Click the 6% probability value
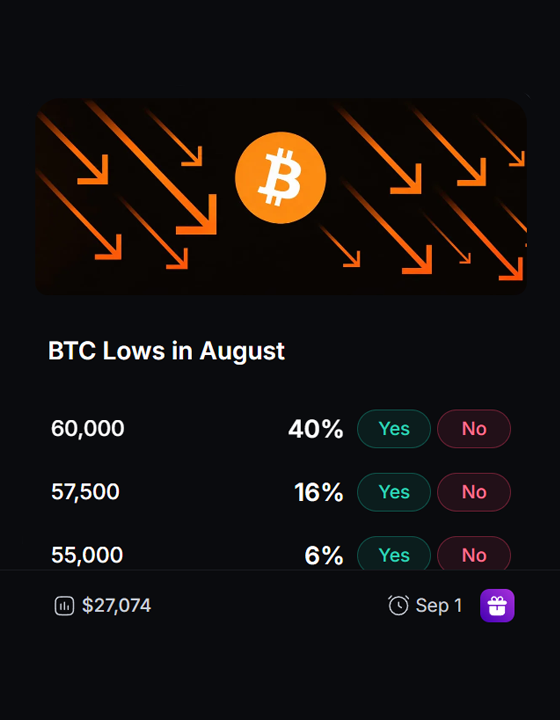 click(324, 556)
